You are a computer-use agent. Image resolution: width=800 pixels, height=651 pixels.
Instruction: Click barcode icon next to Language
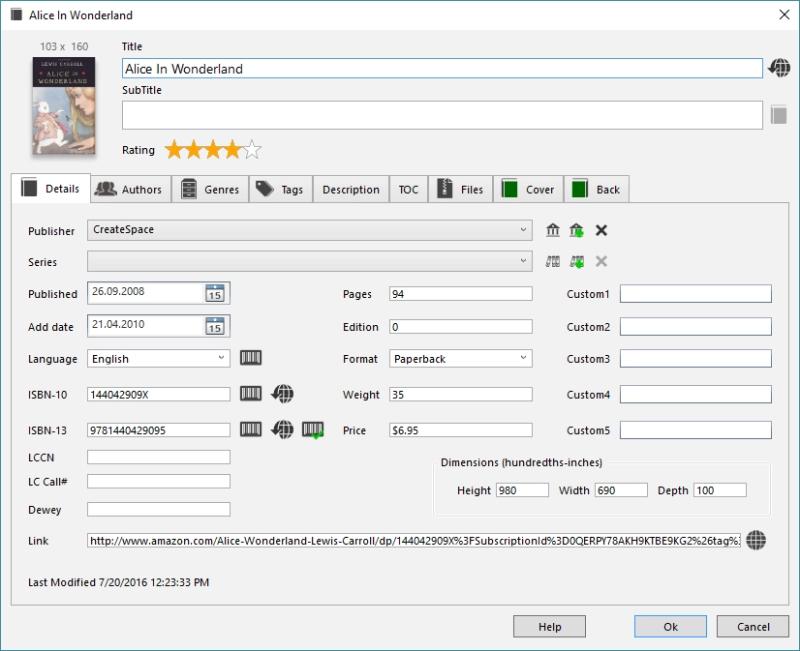[x=251, y=358]
